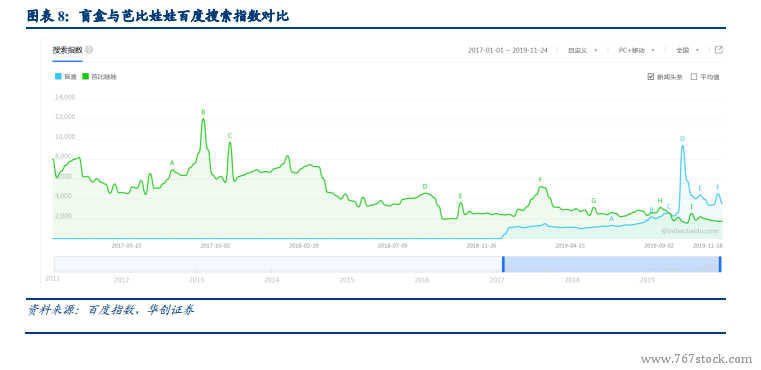Click the left handle of timeline range slider
Viewport: 761px width, 370px height.
click(503, 264)
